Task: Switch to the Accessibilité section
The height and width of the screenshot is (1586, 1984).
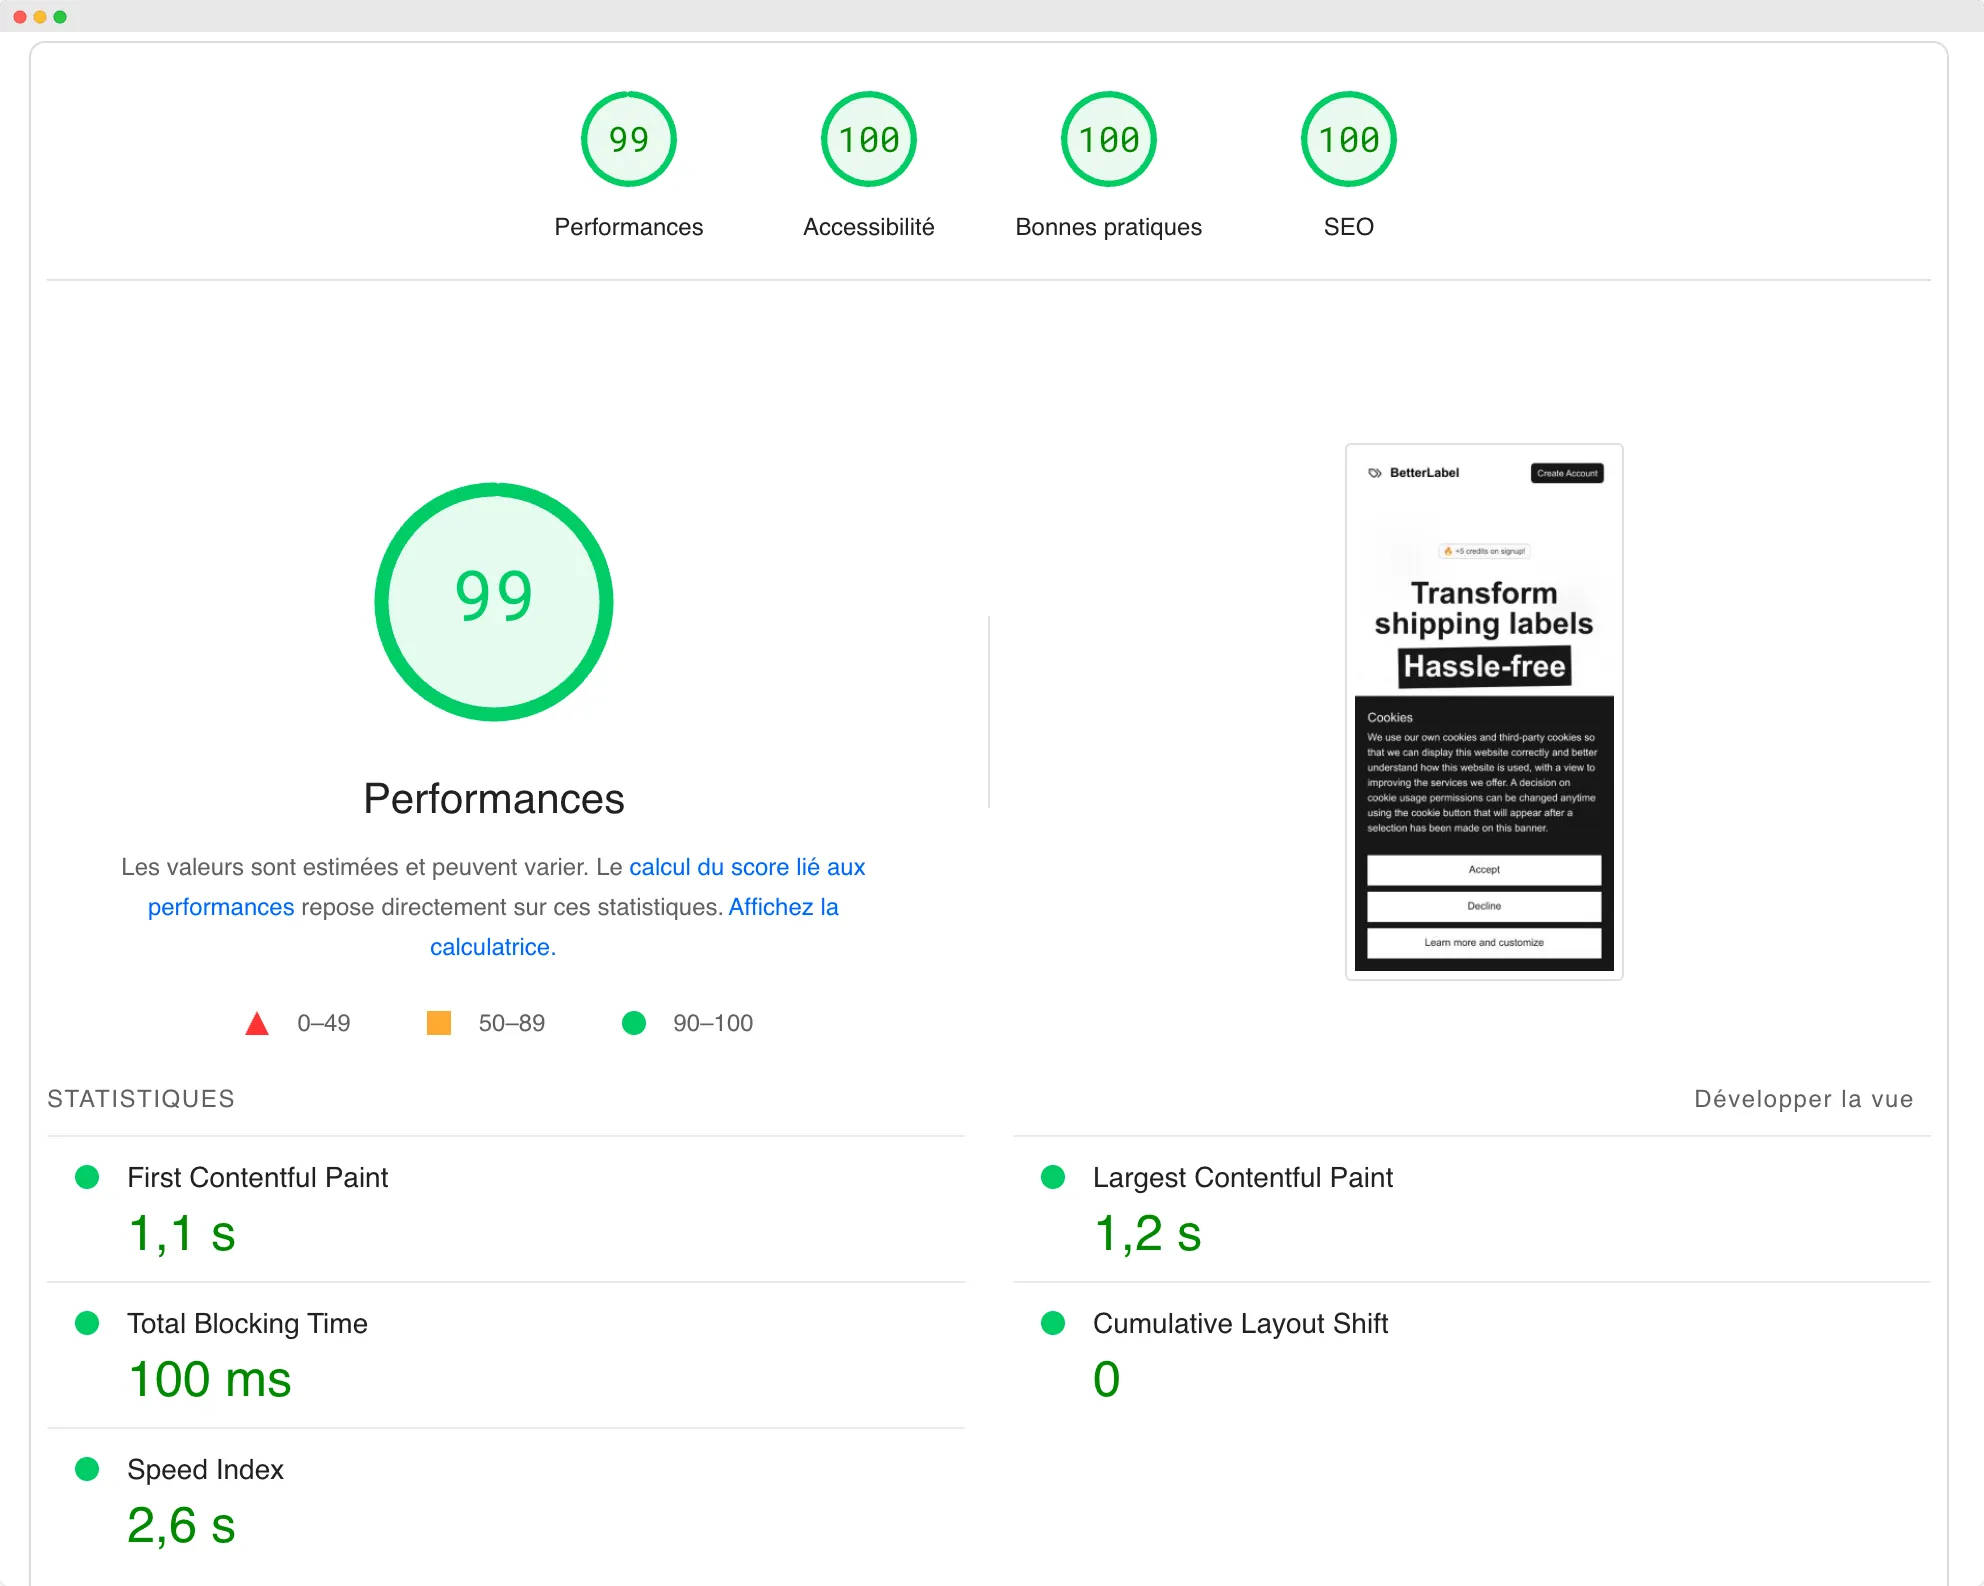Action: pyautogui.click(x=868, y=227)
